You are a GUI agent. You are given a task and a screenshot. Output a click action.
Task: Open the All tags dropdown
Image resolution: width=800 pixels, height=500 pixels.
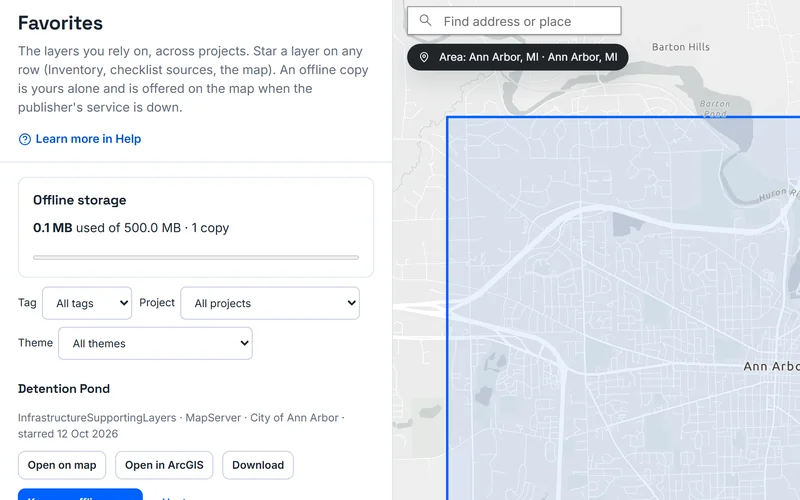point(87,303)
